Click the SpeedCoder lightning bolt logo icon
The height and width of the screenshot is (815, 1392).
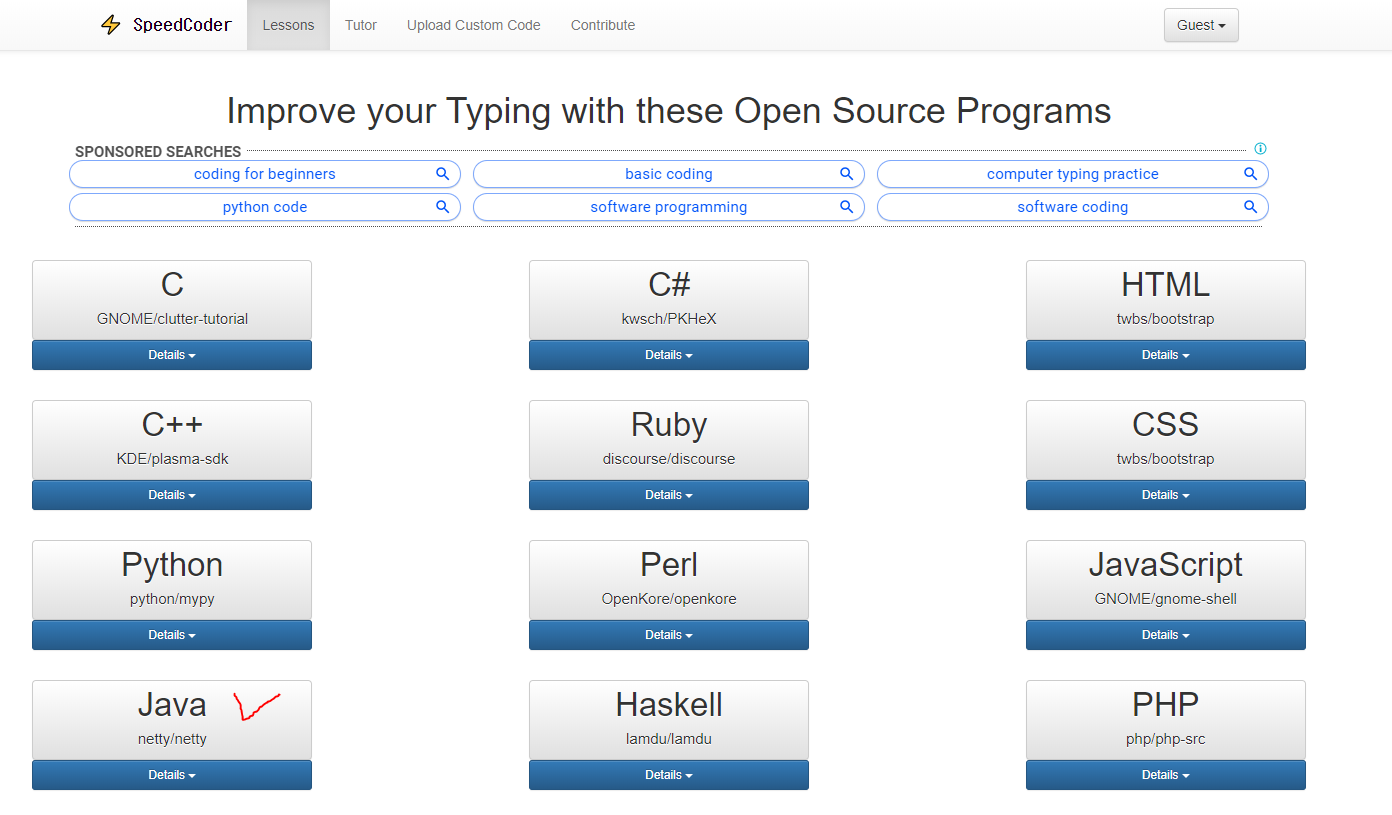tap(111, 25)
